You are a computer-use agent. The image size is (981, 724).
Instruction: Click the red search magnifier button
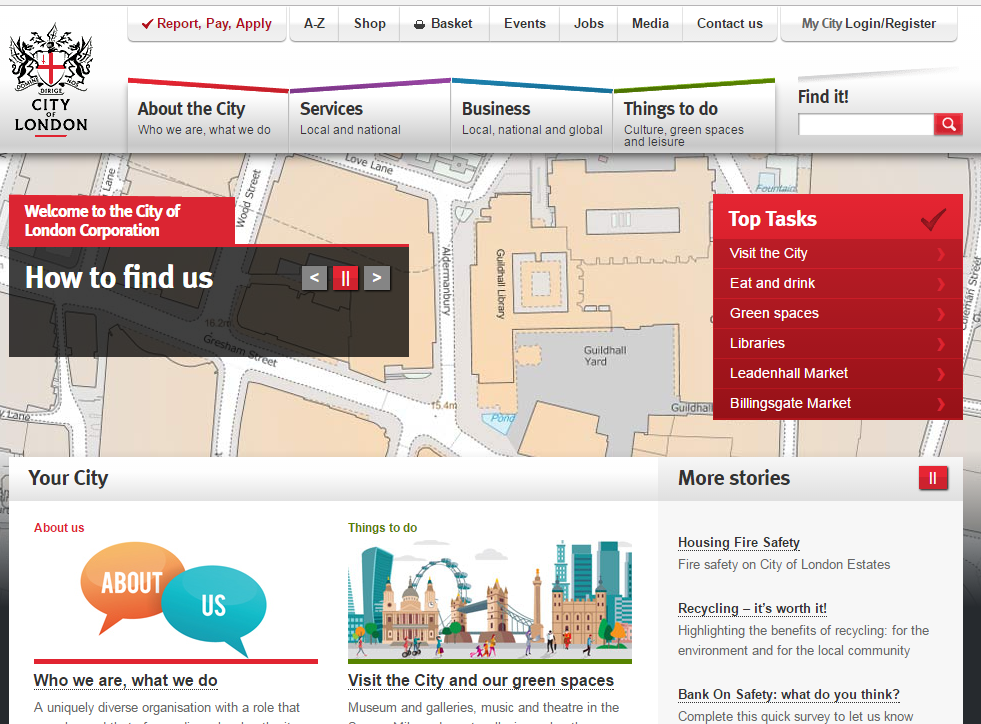[948, 125]
